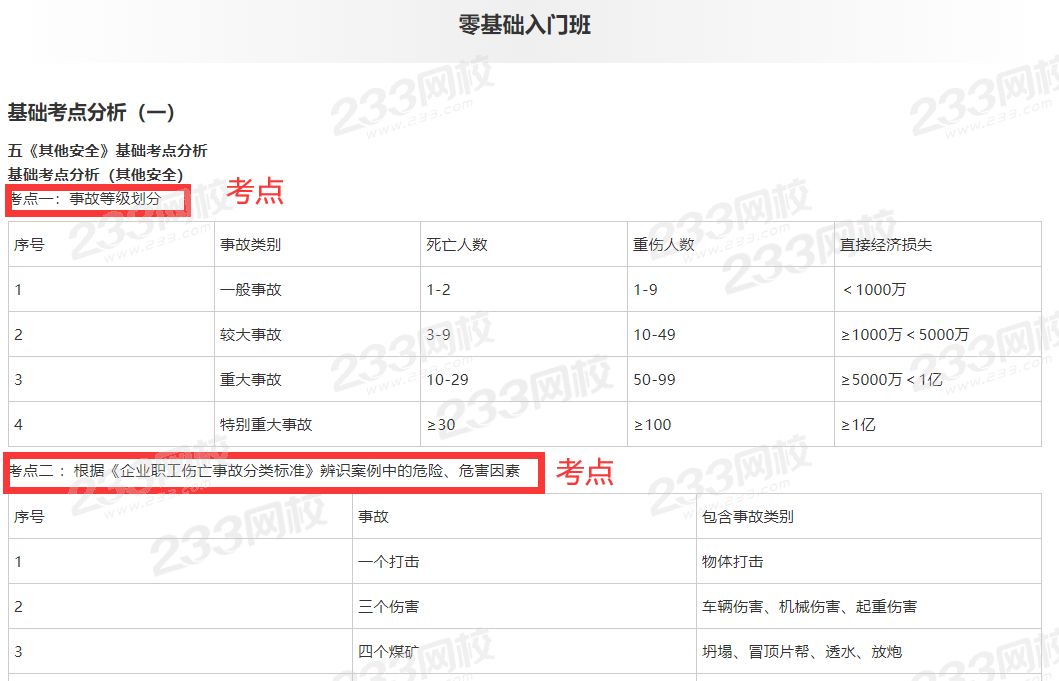1059x681 pixels.
Task: Click the 死亡人数 column header
Action: (457, 244)
